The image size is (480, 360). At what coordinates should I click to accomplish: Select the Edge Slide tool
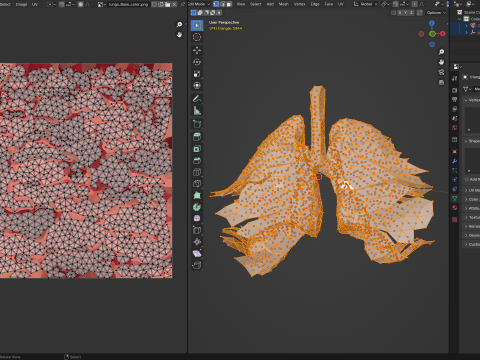click(197, 230)
